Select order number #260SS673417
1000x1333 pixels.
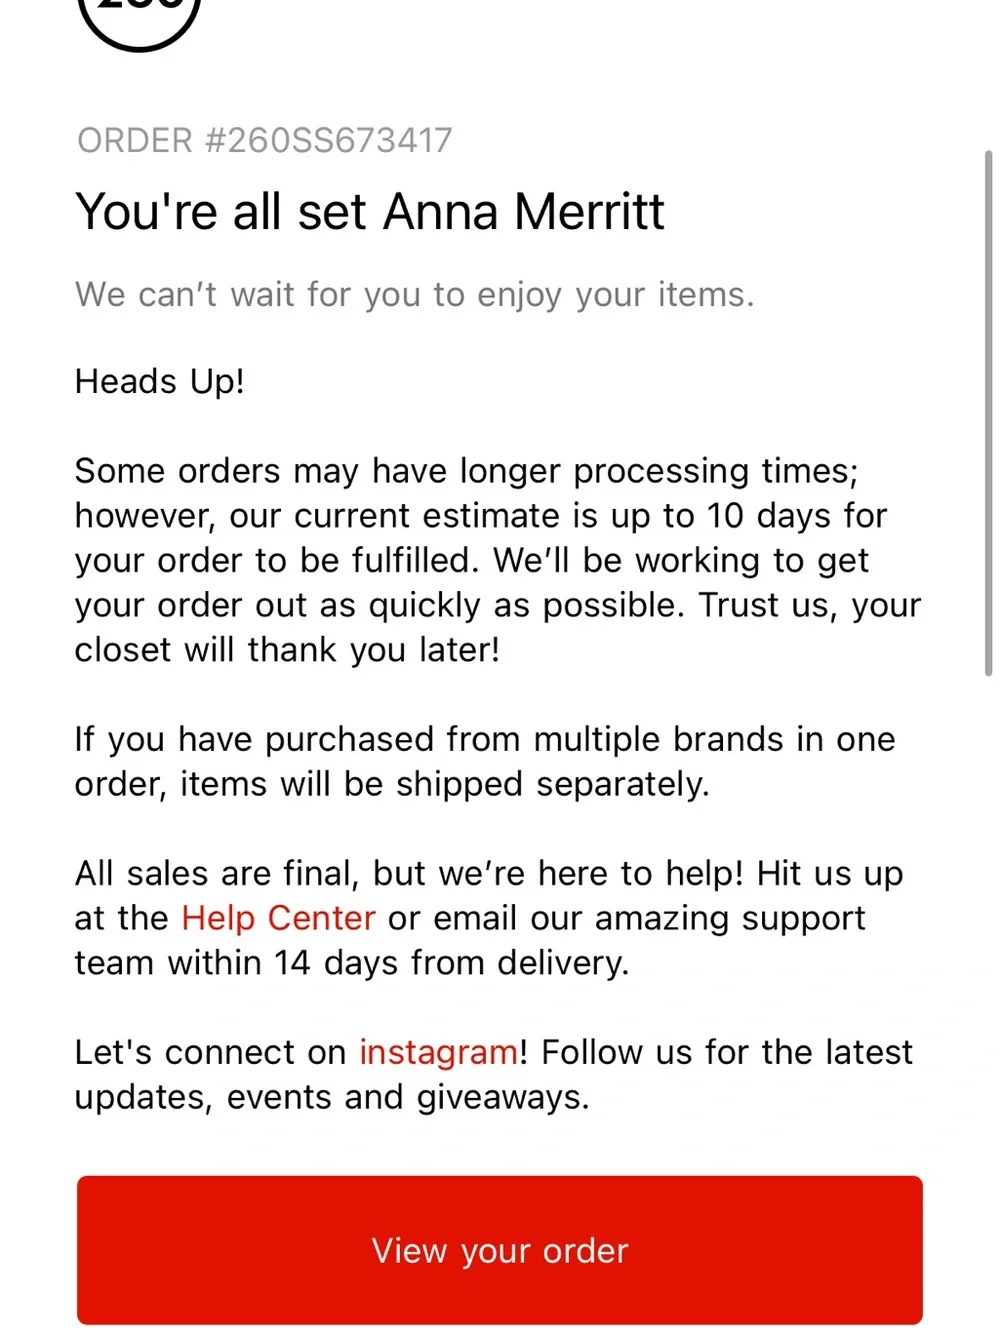(x=265, y=140)
